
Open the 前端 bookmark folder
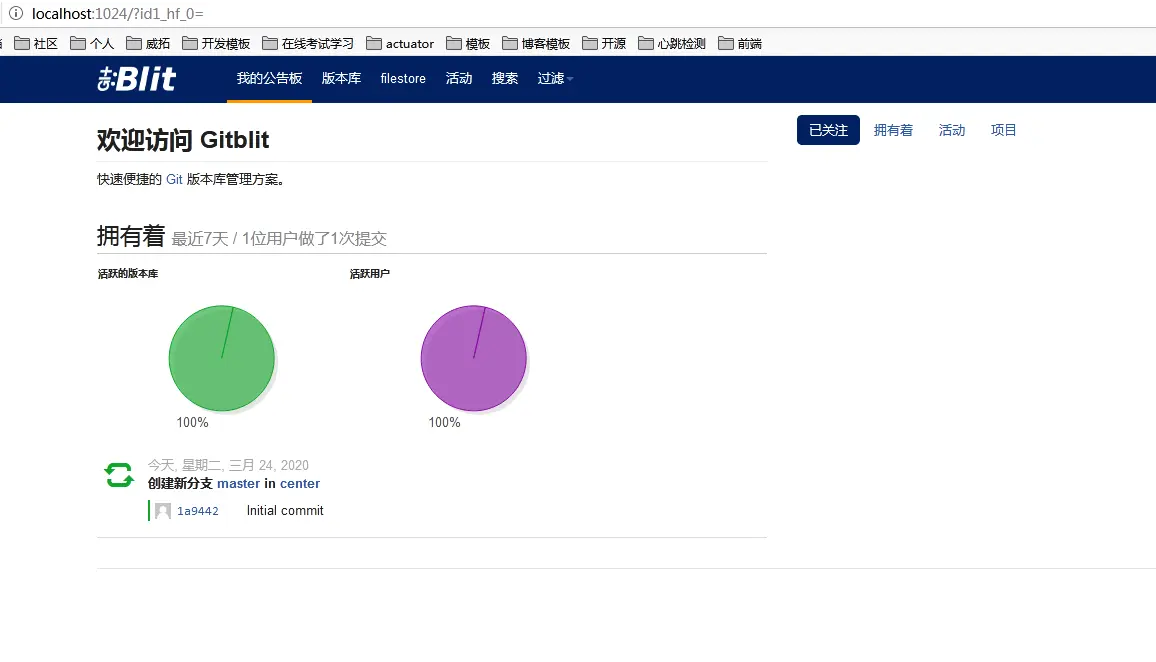click(x=740, y=43)
